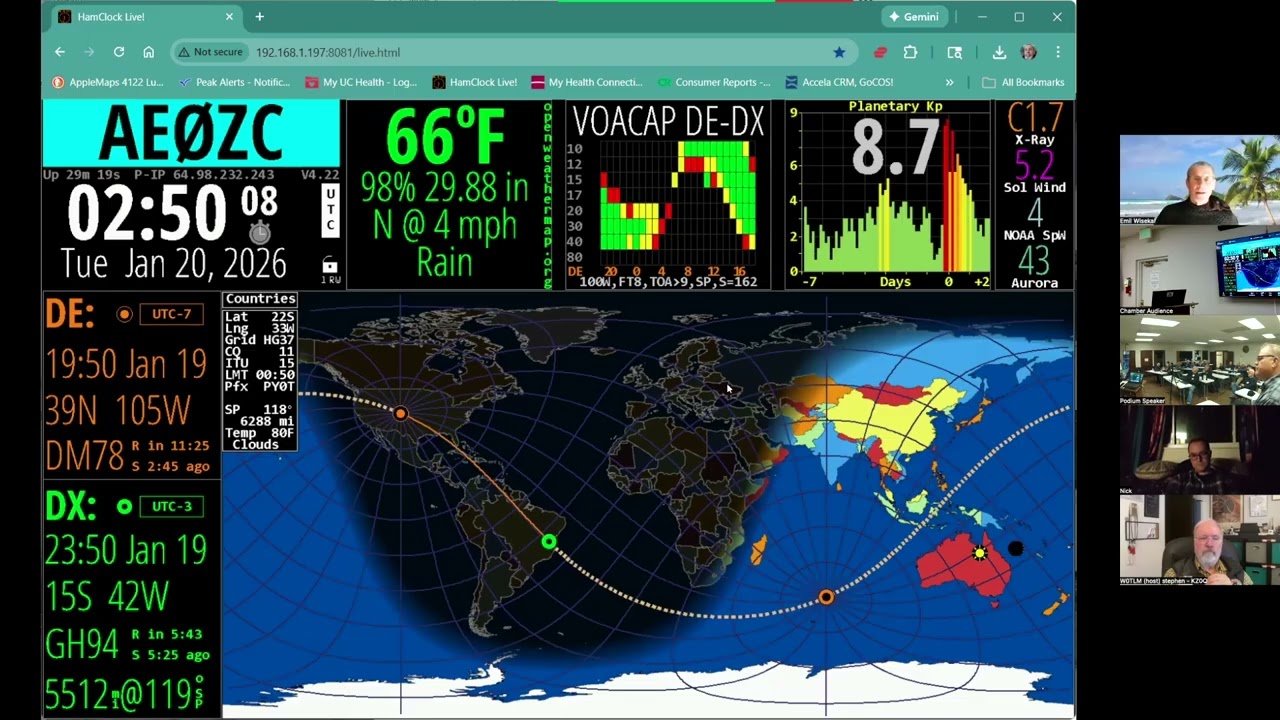Click the Planetary Kp pane title
Screen dimensions: 1280x720
click(x=895, y=106)
